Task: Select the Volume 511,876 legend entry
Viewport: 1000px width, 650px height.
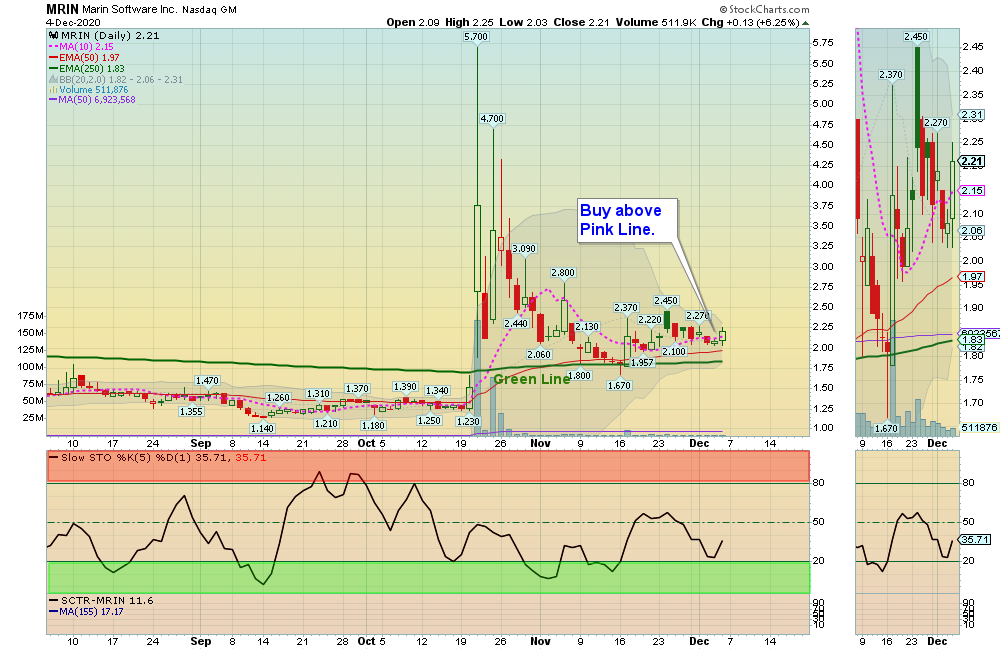Action: point(94,90)
